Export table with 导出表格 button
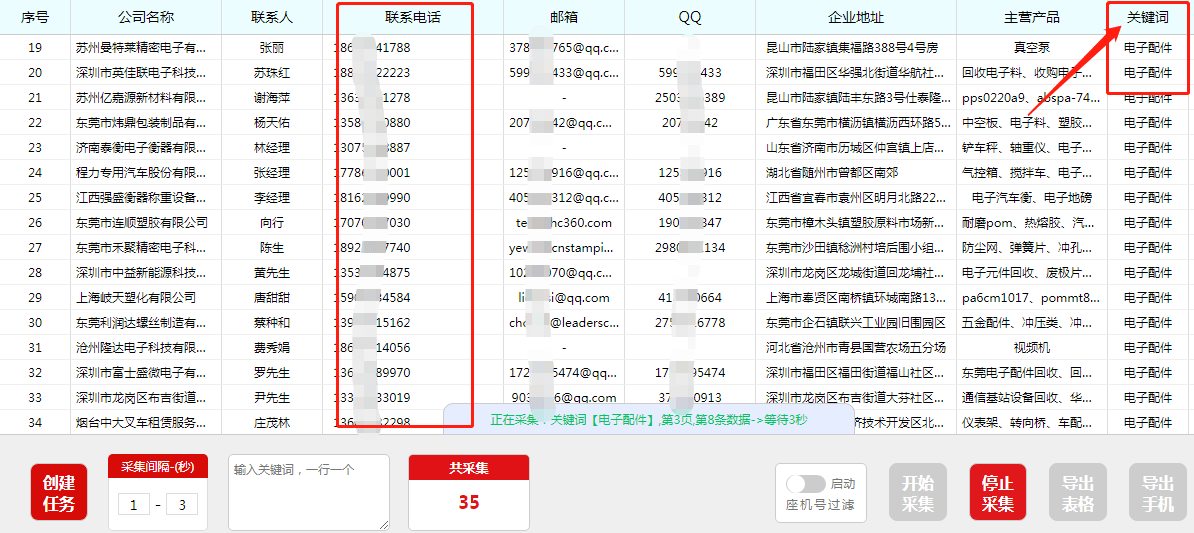Screen dimensions: 1194x533 coord(1077,493)
